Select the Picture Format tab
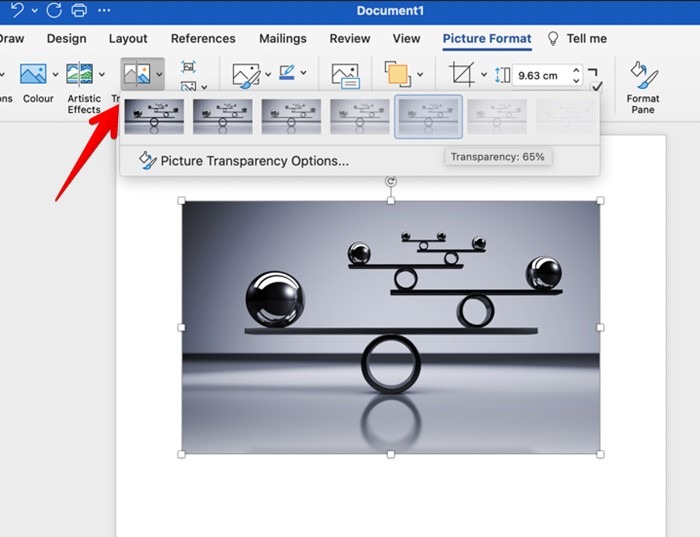Viewport: 700px width, 537px height. coord(487,38)
